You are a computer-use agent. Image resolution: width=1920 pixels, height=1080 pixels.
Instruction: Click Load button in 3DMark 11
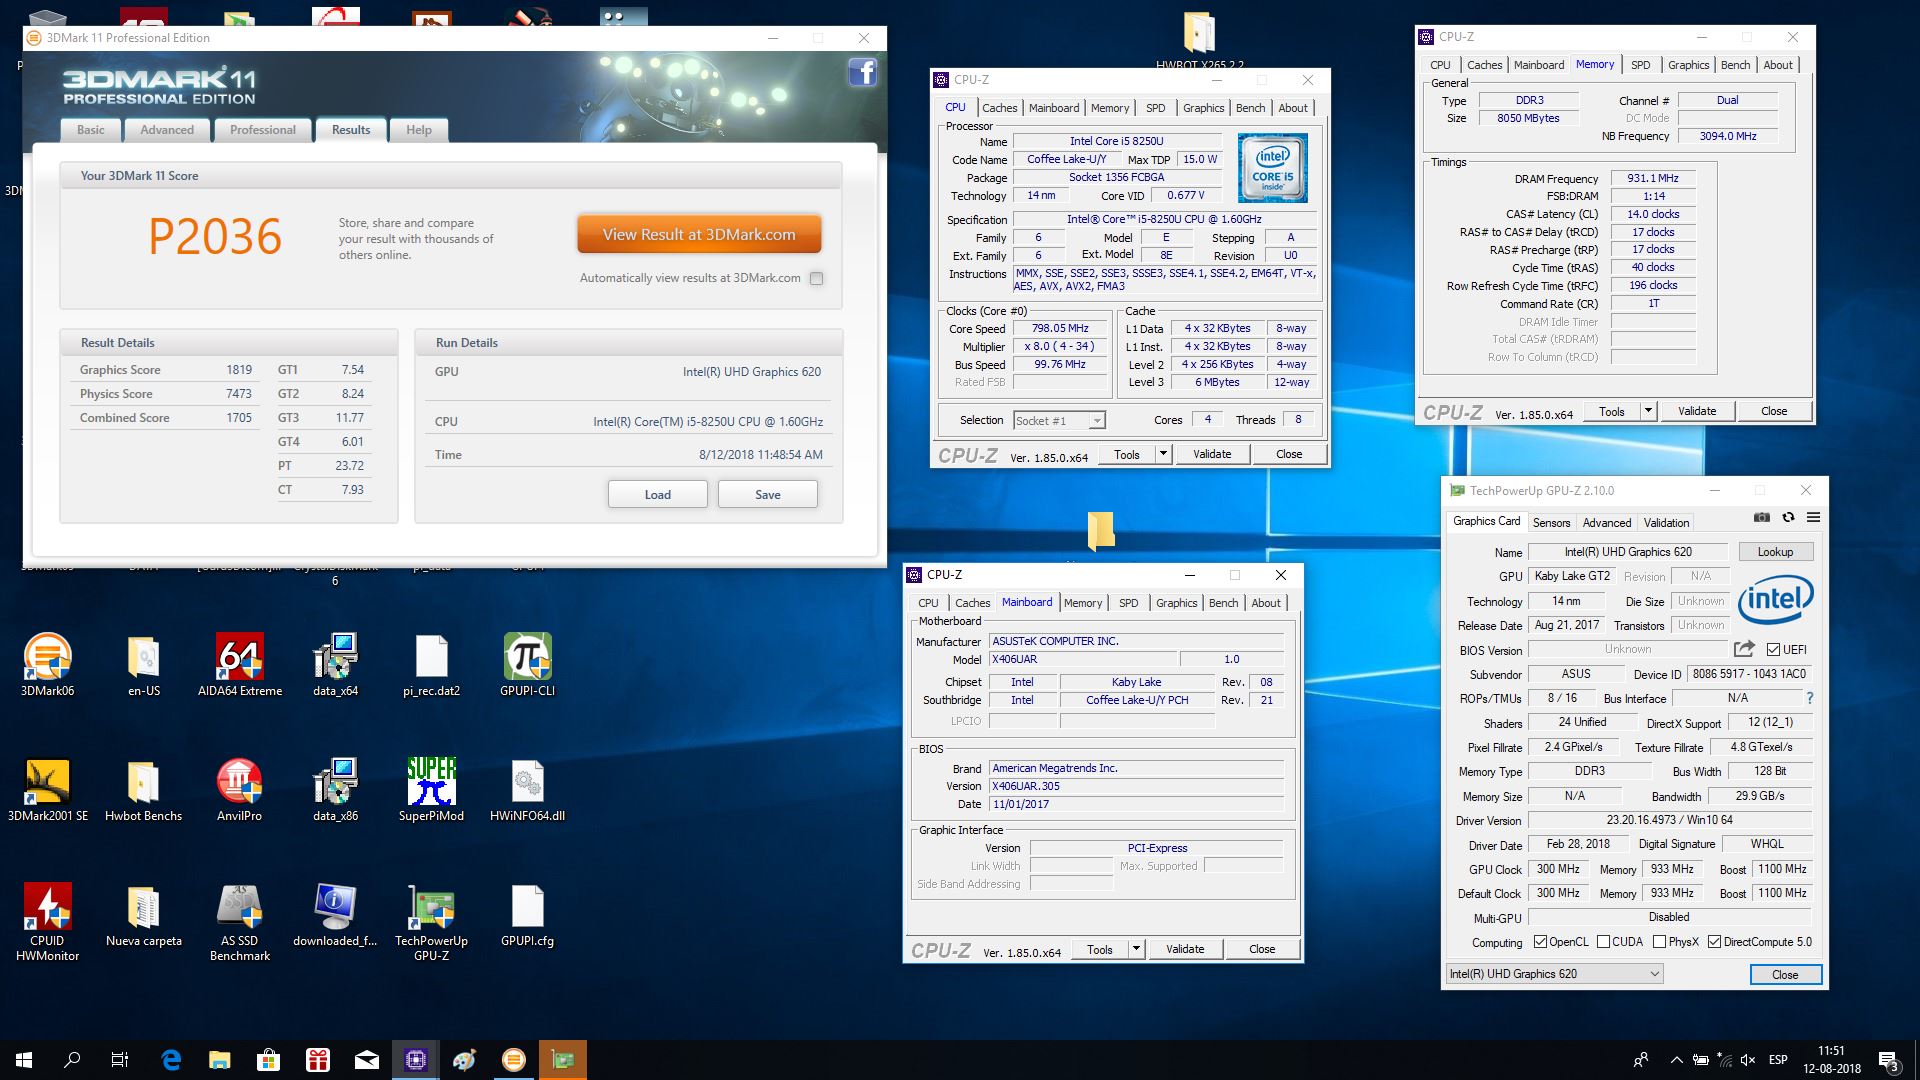coord(657,494)
